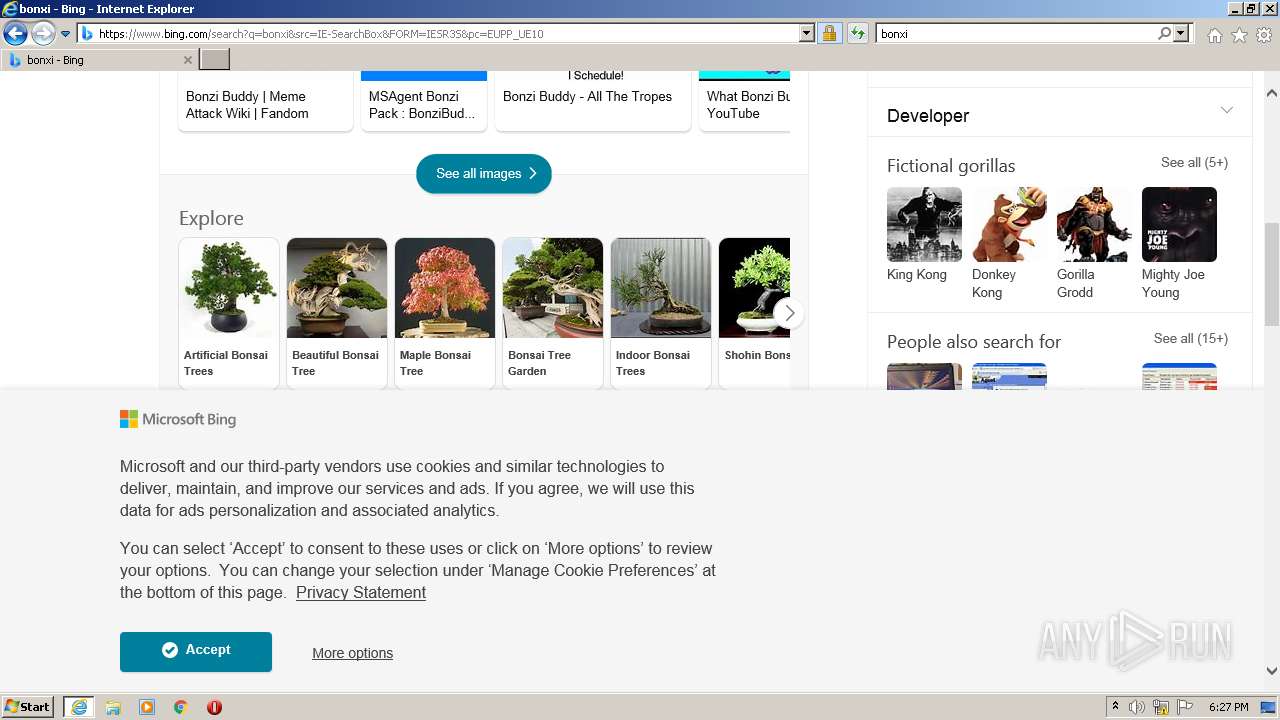
Task: Click the address bar URL field
Action: click(438, 34)
